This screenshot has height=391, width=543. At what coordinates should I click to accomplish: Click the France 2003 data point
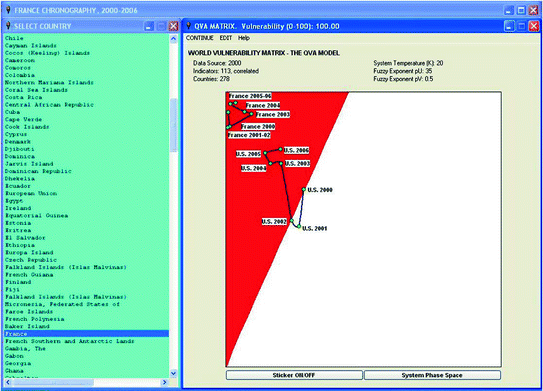251,114
